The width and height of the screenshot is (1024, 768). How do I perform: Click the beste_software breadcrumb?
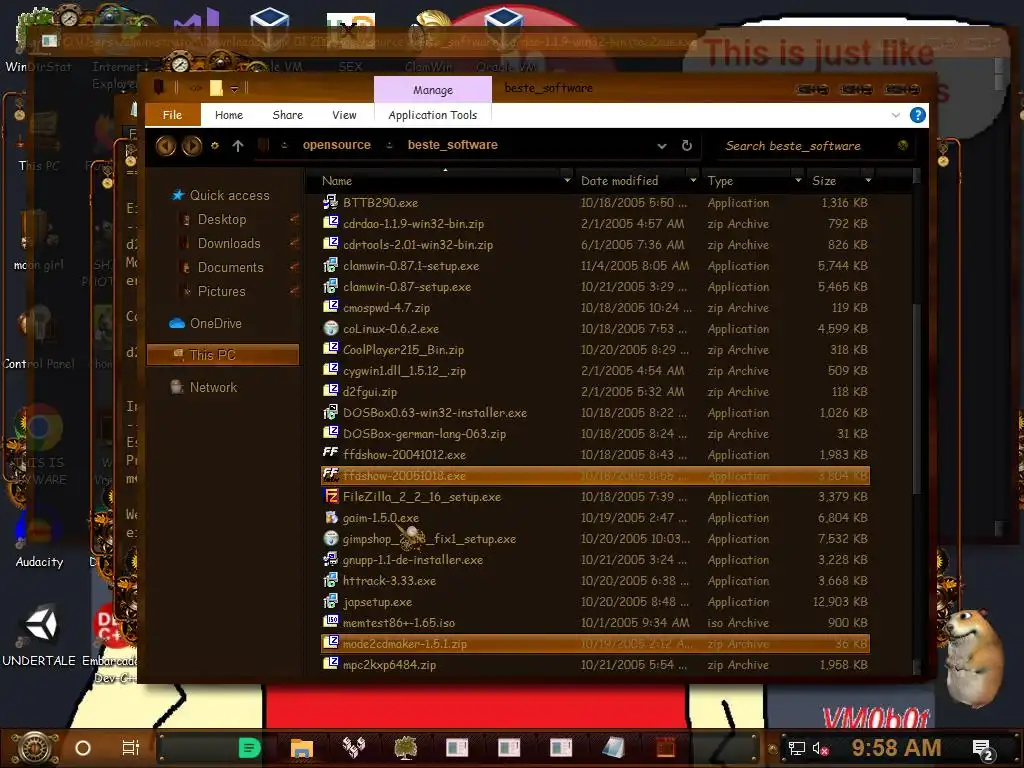453,145
